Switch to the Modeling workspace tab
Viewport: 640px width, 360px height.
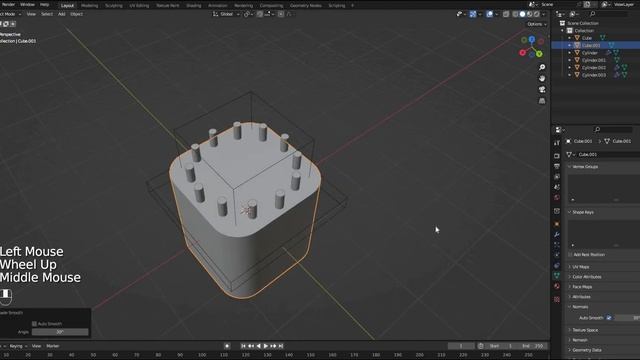coord(89,6)
